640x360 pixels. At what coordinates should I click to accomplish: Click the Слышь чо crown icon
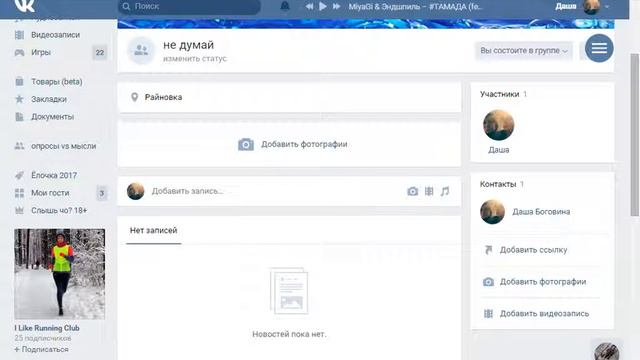[19, 210]
